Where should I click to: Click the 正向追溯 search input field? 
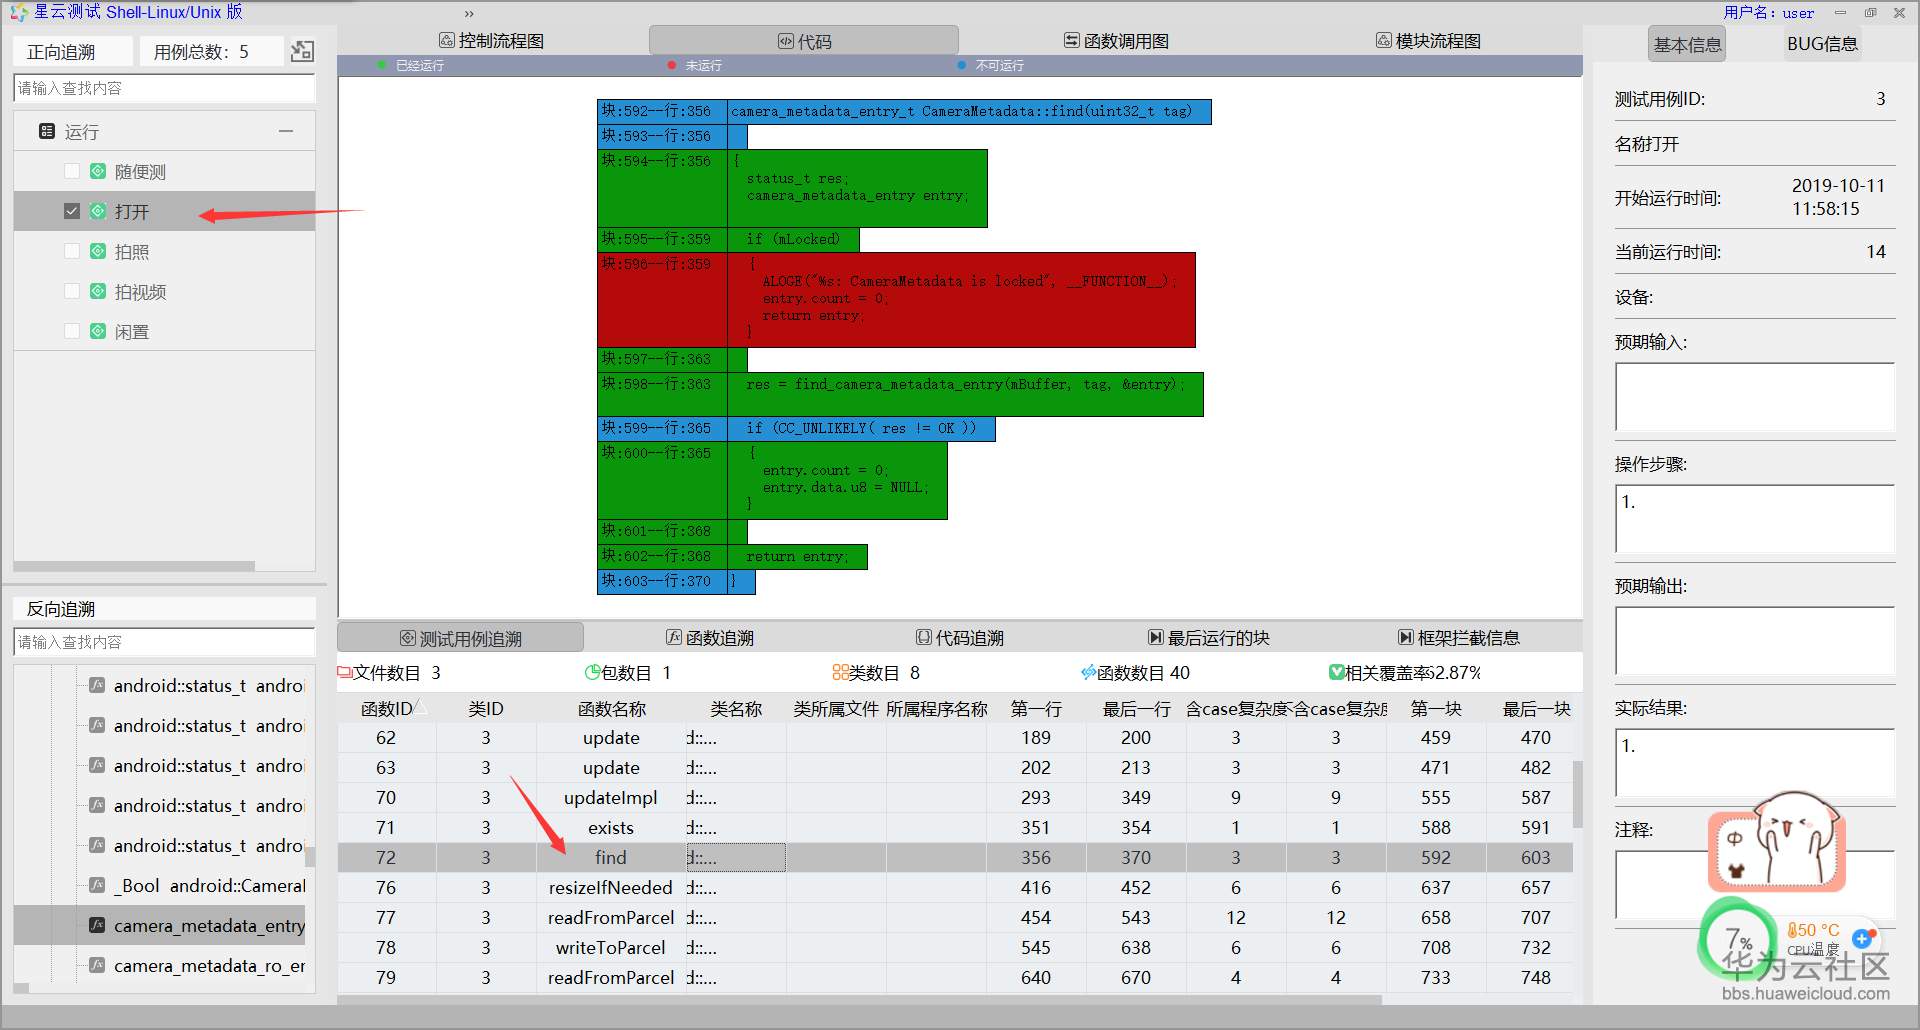tap(165, 88)
